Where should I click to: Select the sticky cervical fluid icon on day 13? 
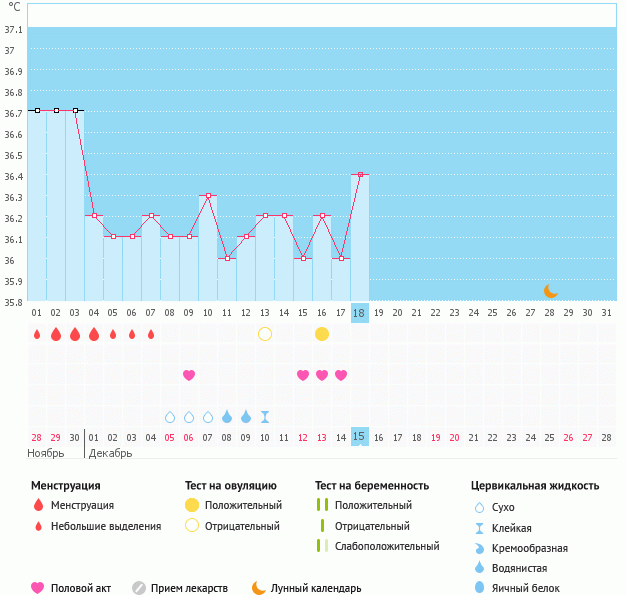(x=265, y=416)
